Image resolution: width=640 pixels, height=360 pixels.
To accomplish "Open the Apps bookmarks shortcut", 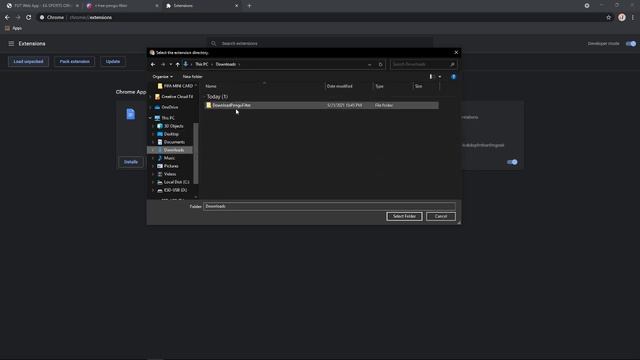I will coord(13,28).
